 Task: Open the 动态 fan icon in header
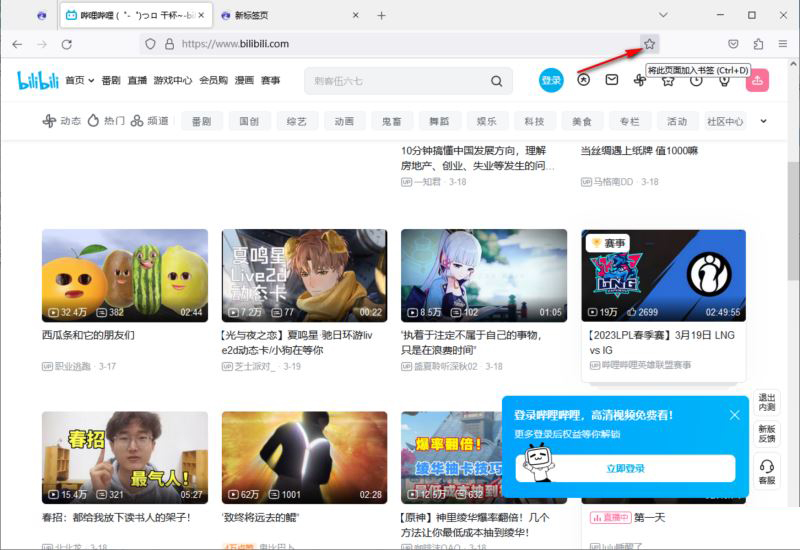[x=640, y=80]
